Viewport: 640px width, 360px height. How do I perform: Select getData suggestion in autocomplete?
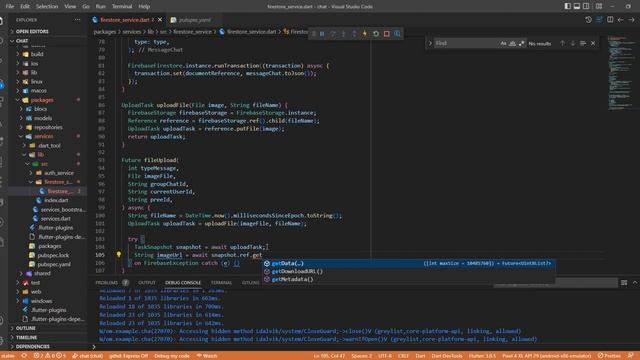[x=408, y=264]
